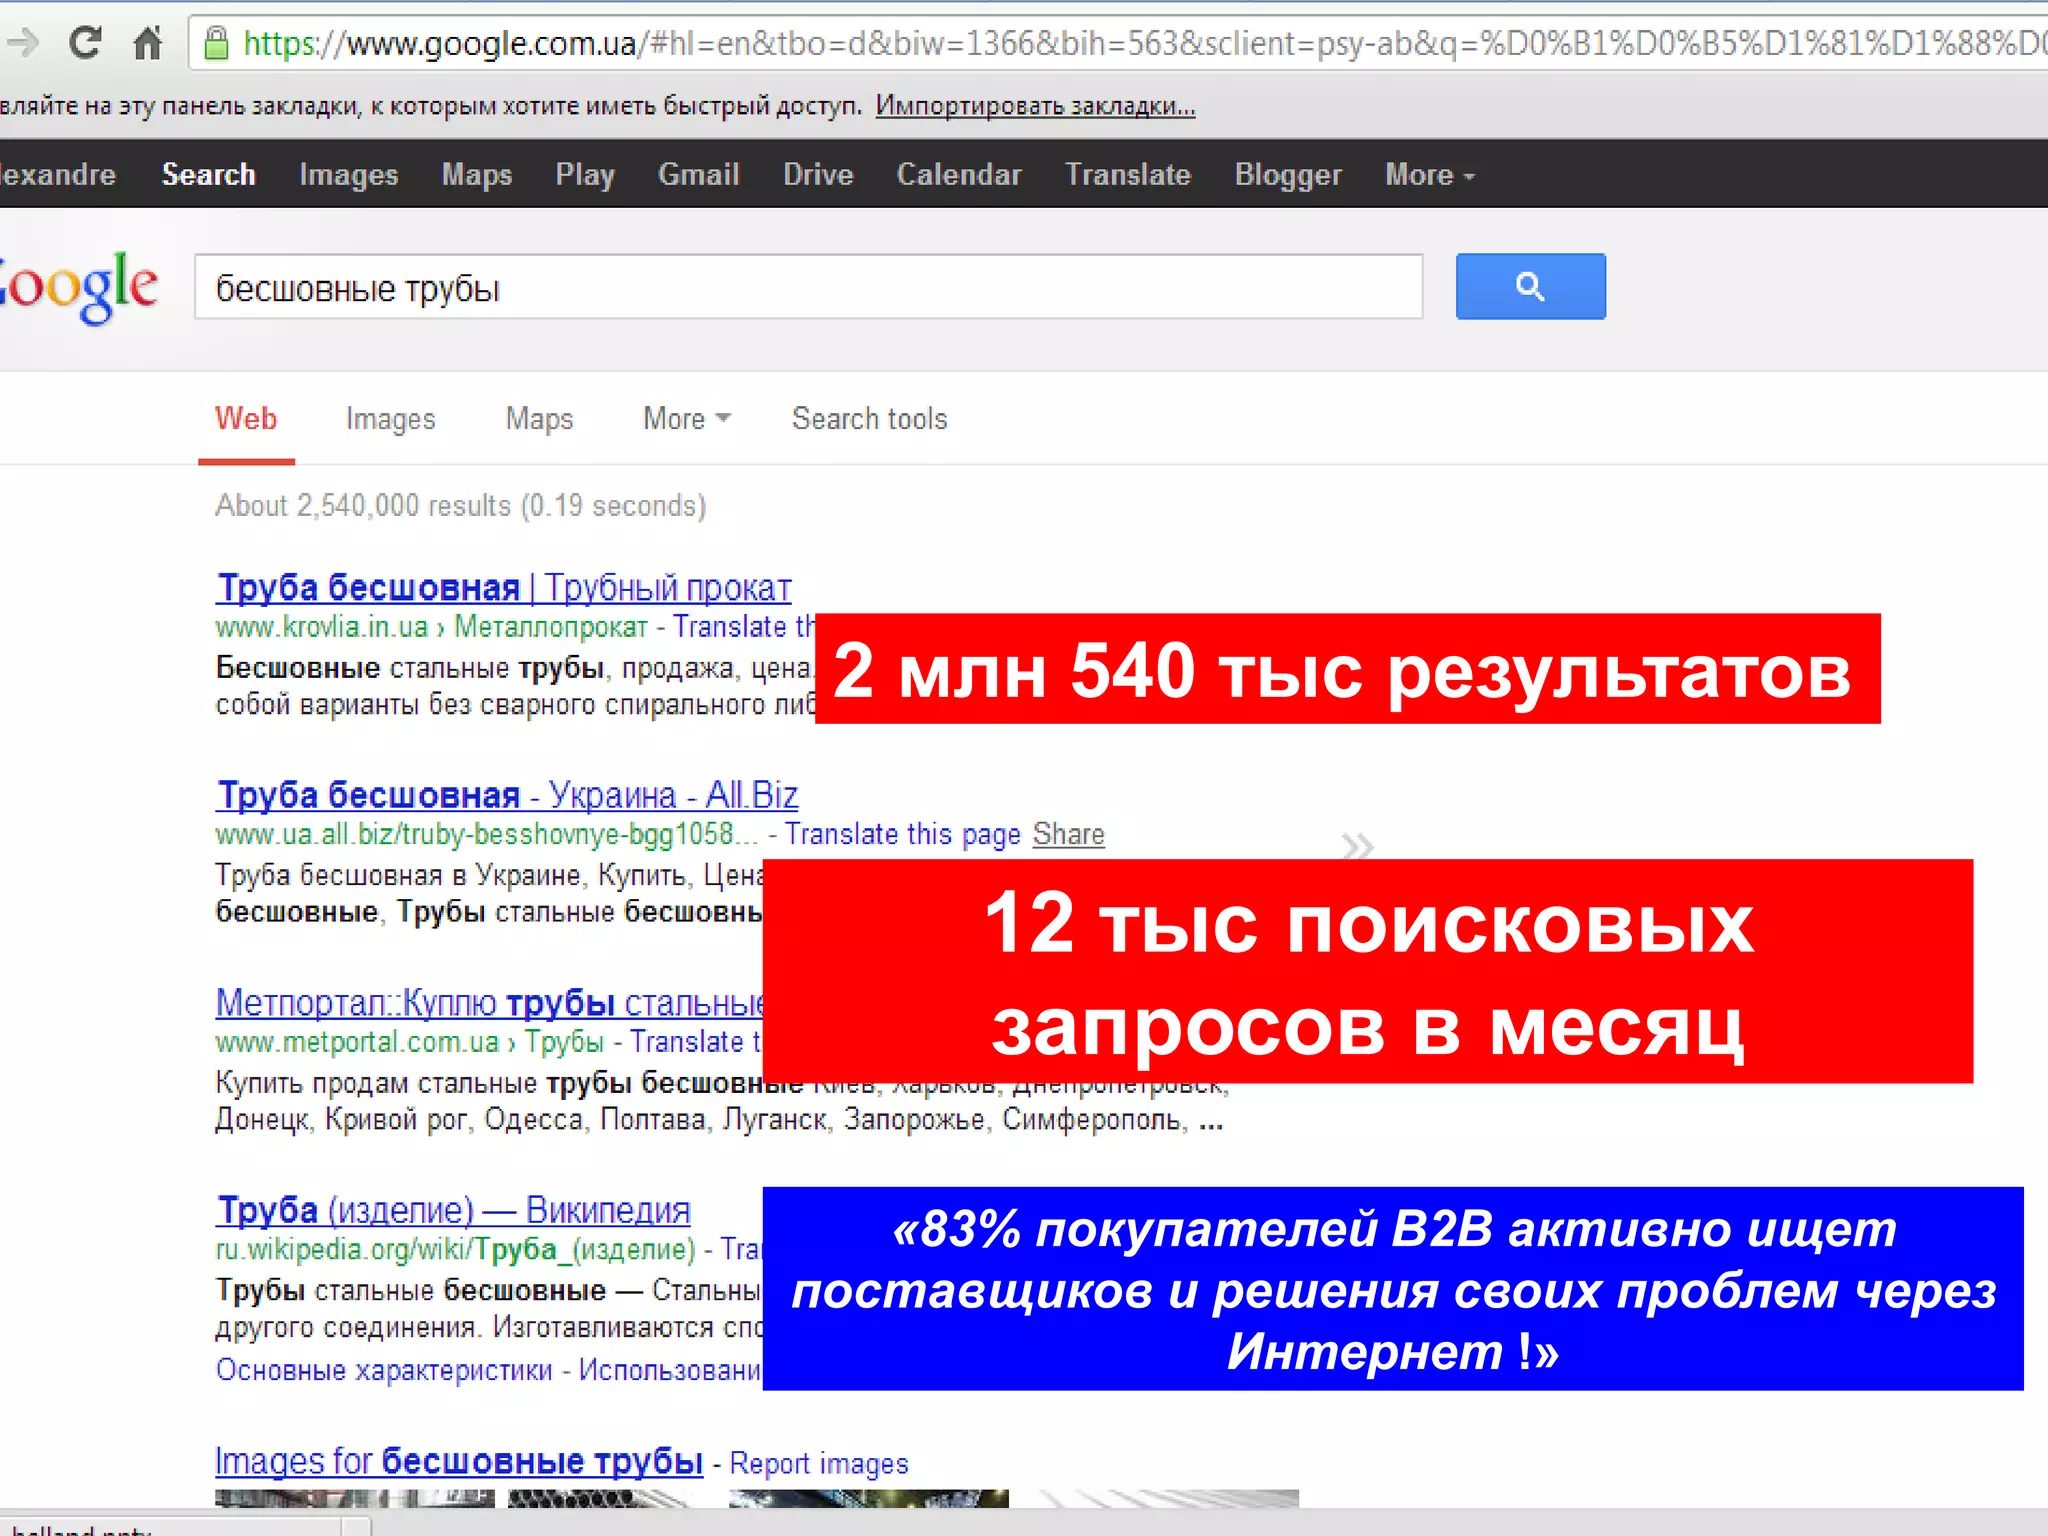Click the user name at left of black bar

point(57,174)
